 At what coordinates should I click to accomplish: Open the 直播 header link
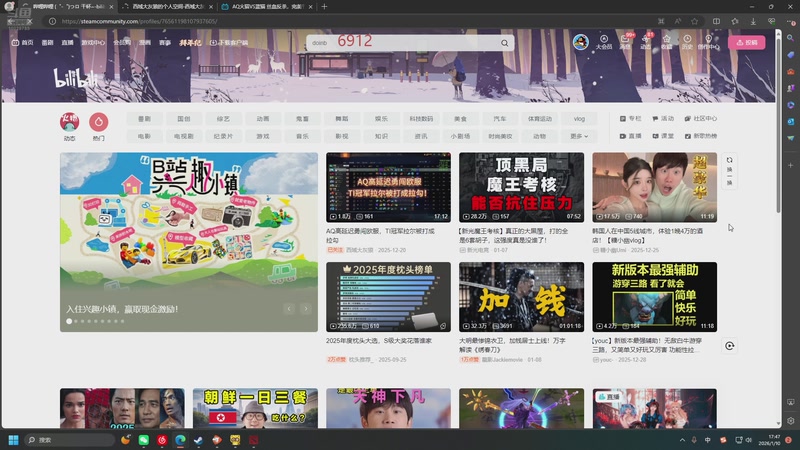67,43
